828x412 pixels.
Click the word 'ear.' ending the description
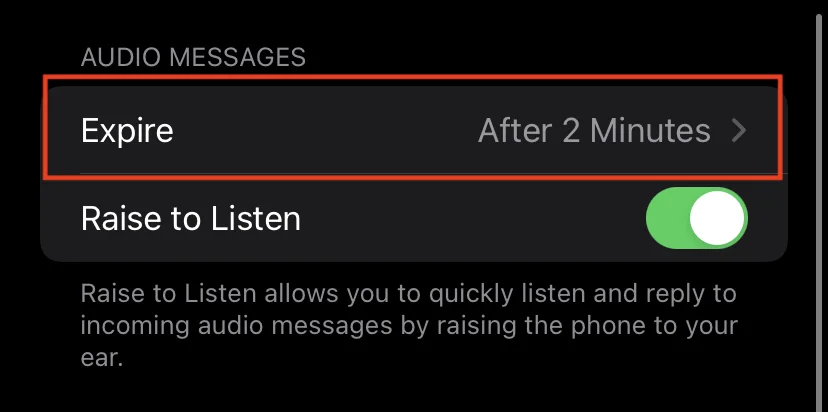tap(102, 359)
